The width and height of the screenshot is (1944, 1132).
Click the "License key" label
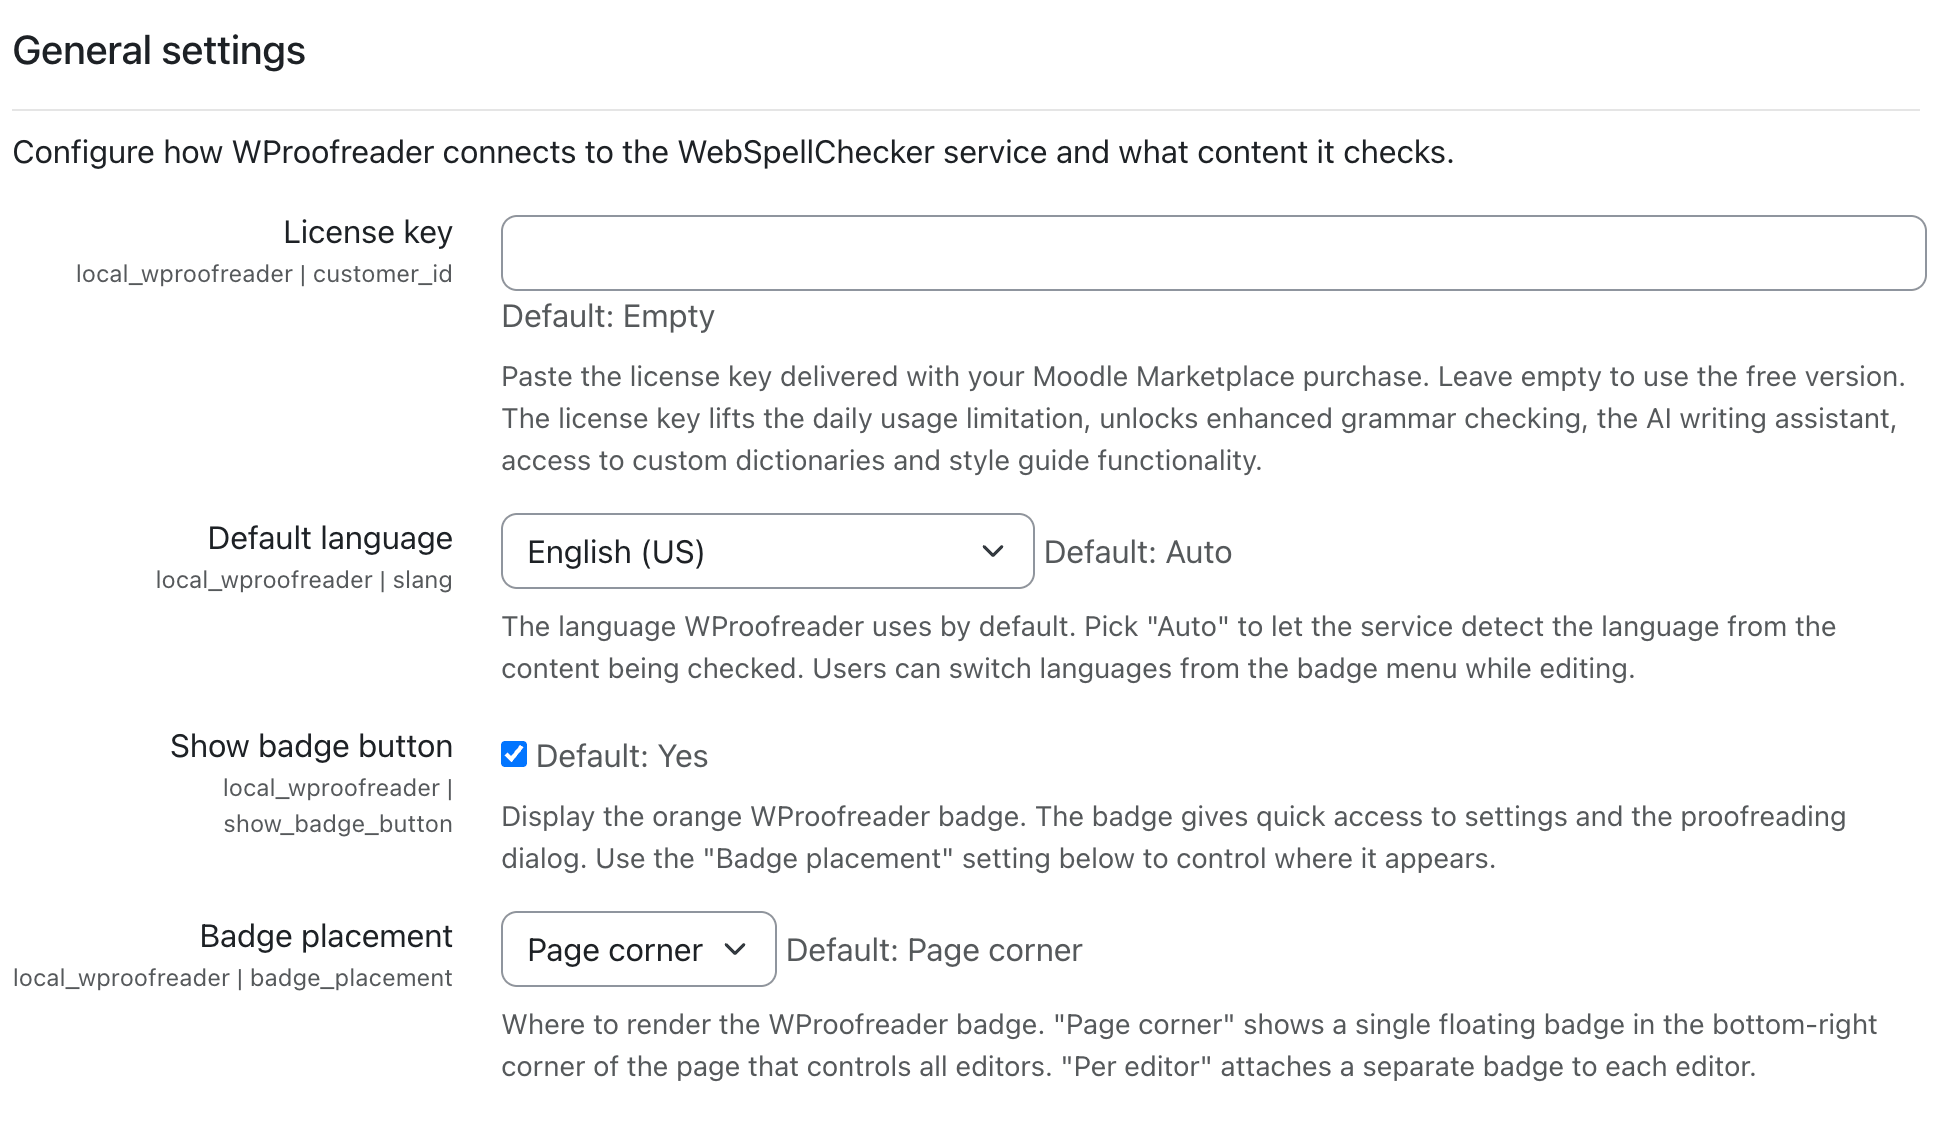click(368, 232)
